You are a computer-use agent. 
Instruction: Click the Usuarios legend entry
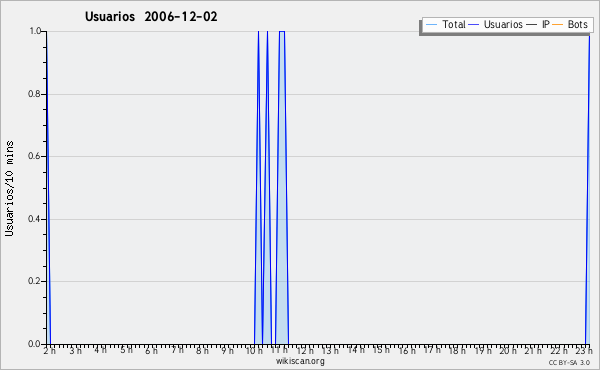(x=496, y=24)
